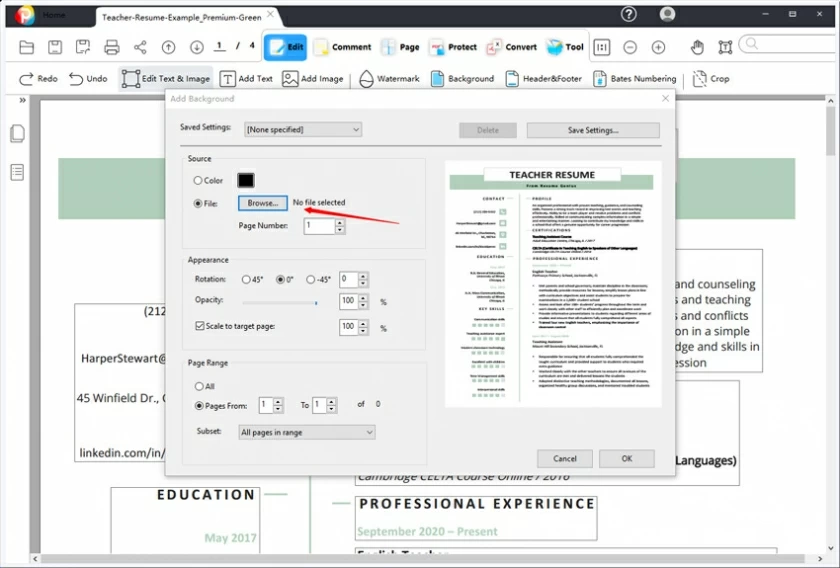
Task: Select the Crop tool
Action: tap(710, 79)
